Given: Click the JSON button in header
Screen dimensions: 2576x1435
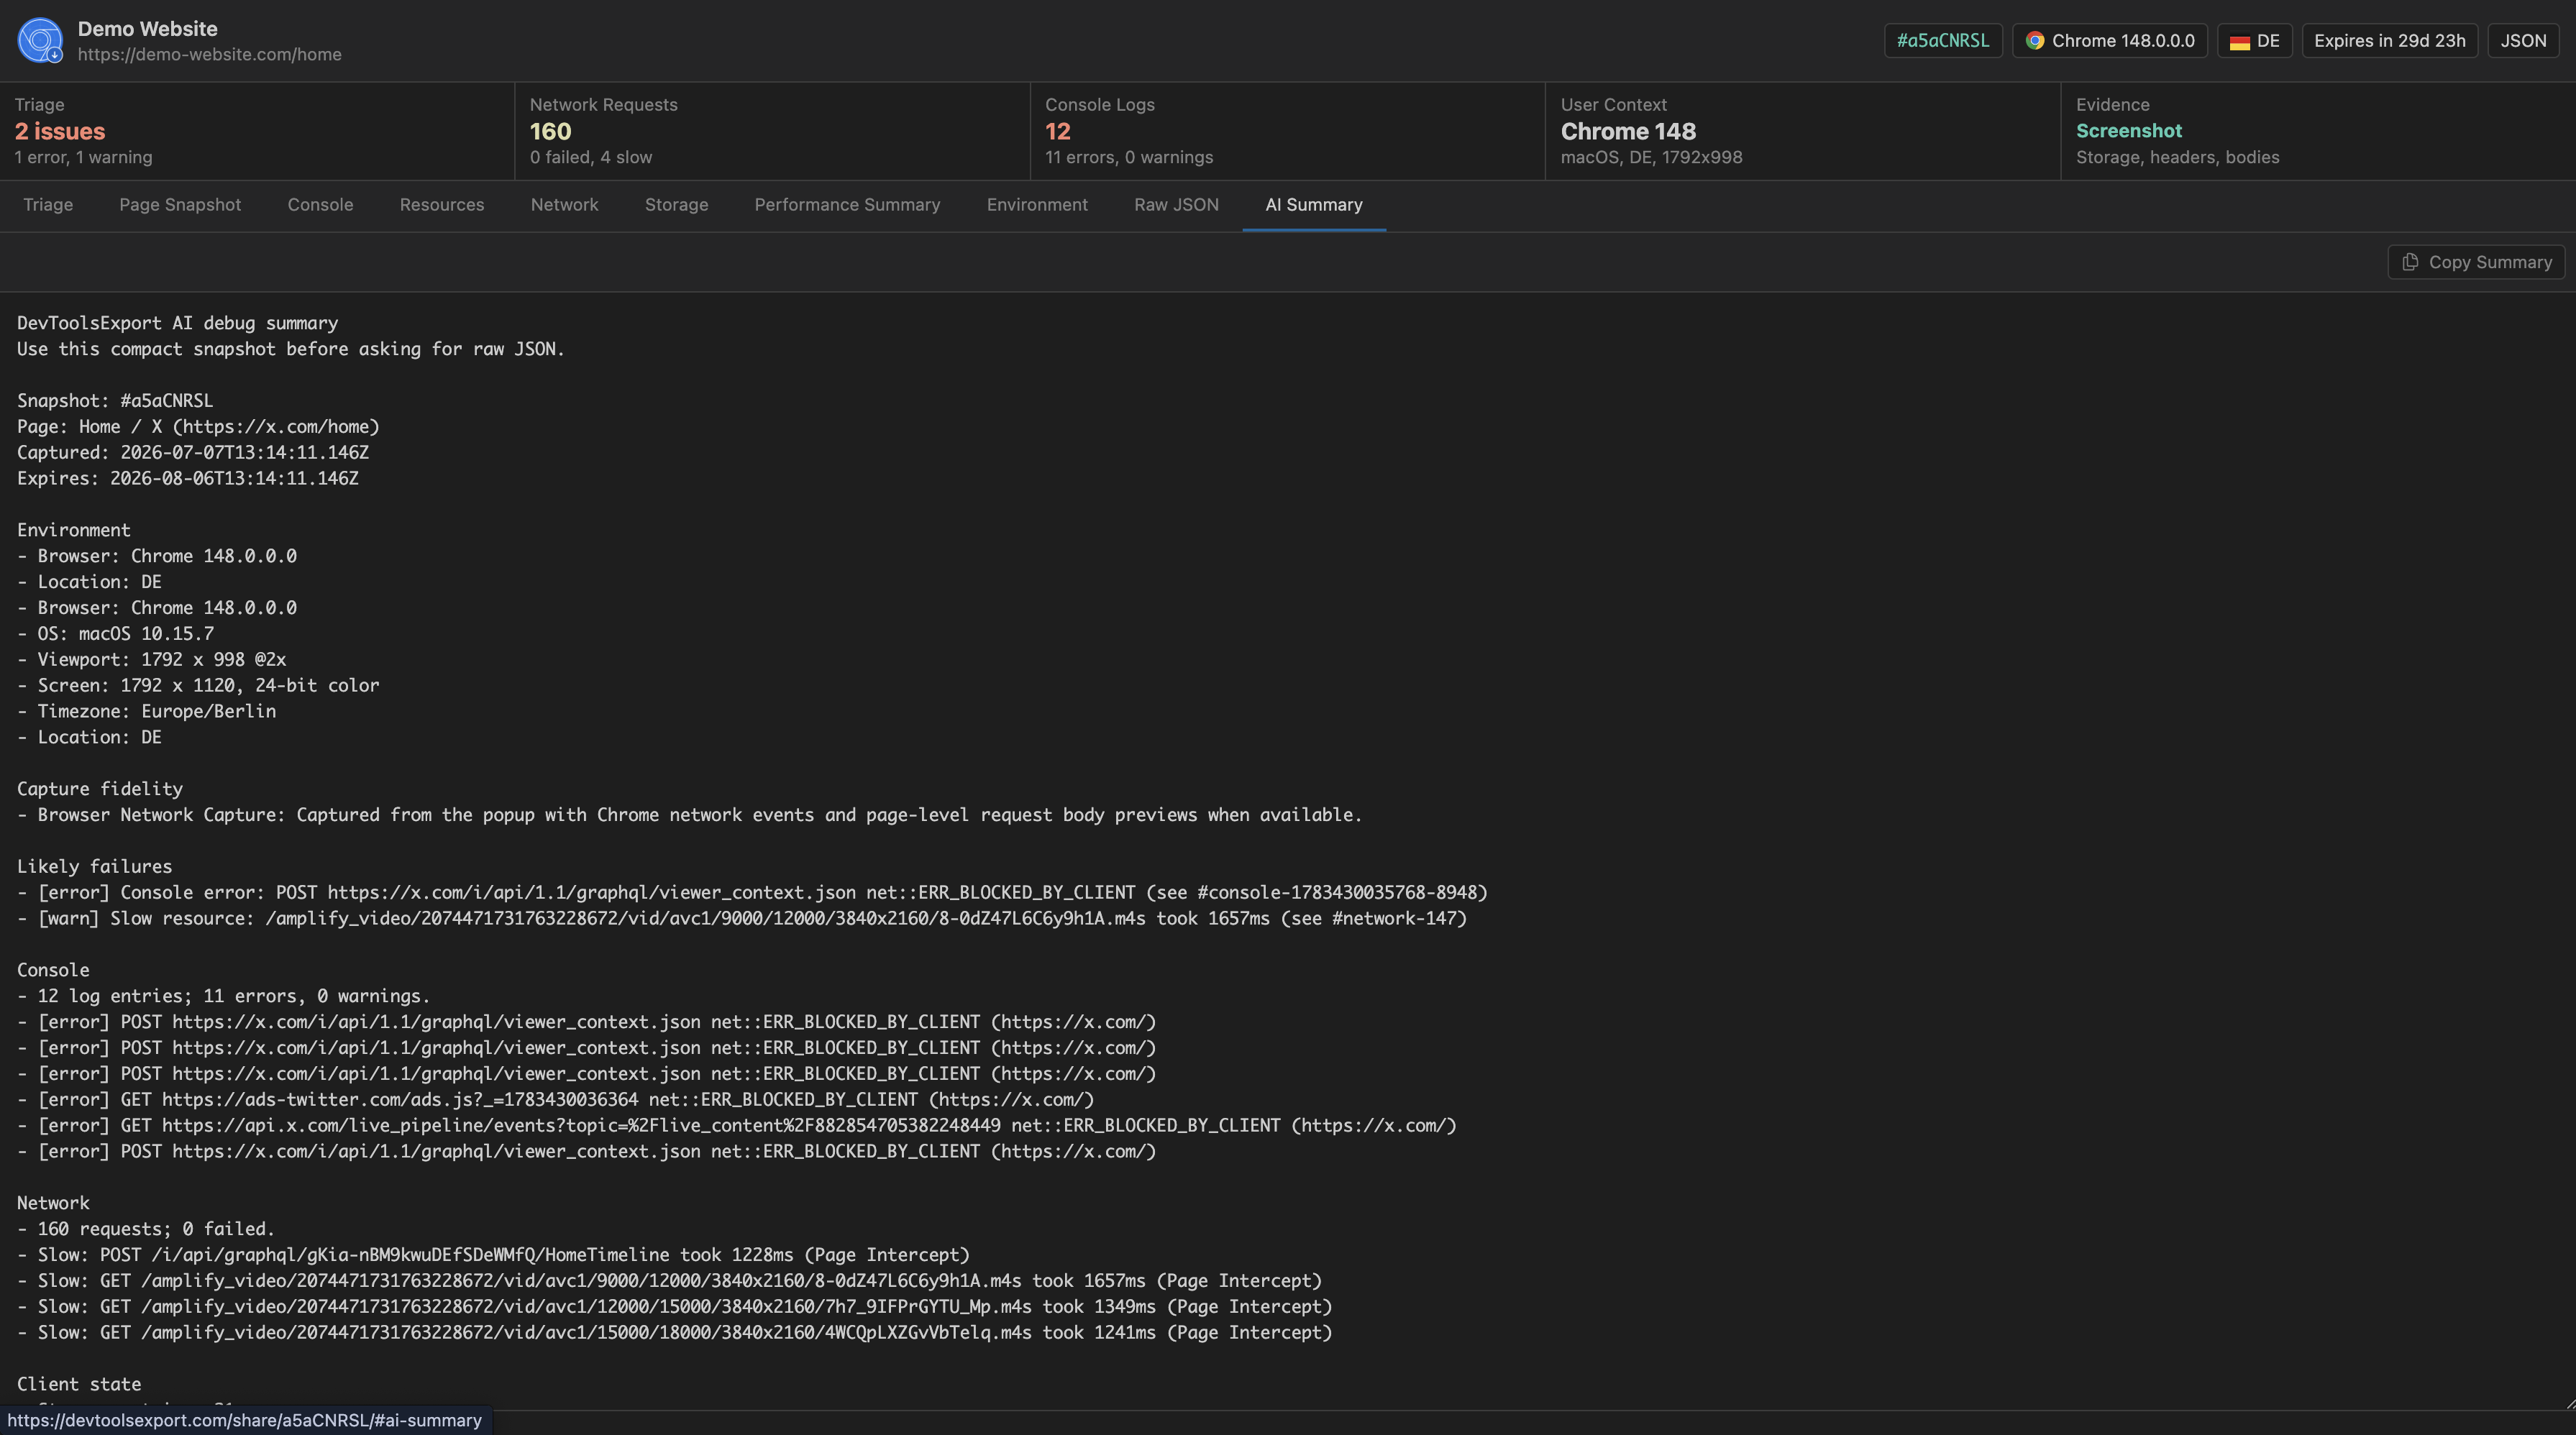Looking at the screenshot, I should 2523,41.
